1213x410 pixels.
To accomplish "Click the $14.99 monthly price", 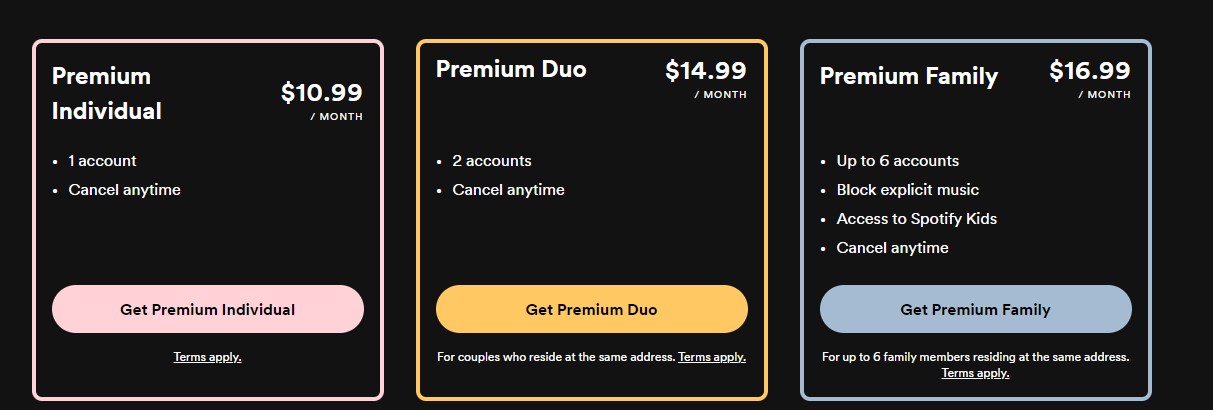I will click(705, 70).
